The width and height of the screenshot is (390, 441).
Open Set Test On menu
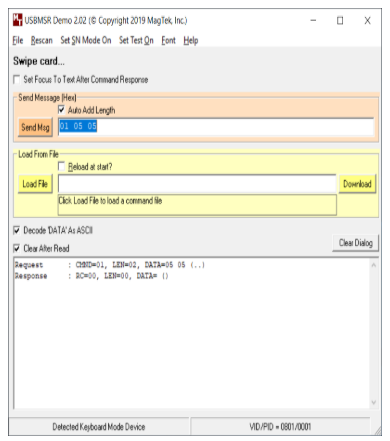(136, 41)
